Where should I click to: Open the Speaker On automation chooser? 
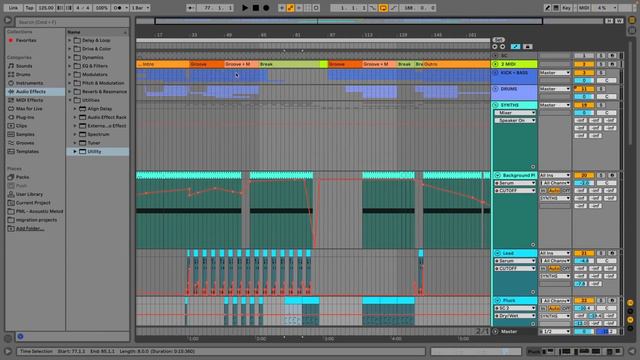(x=515, y=121)
